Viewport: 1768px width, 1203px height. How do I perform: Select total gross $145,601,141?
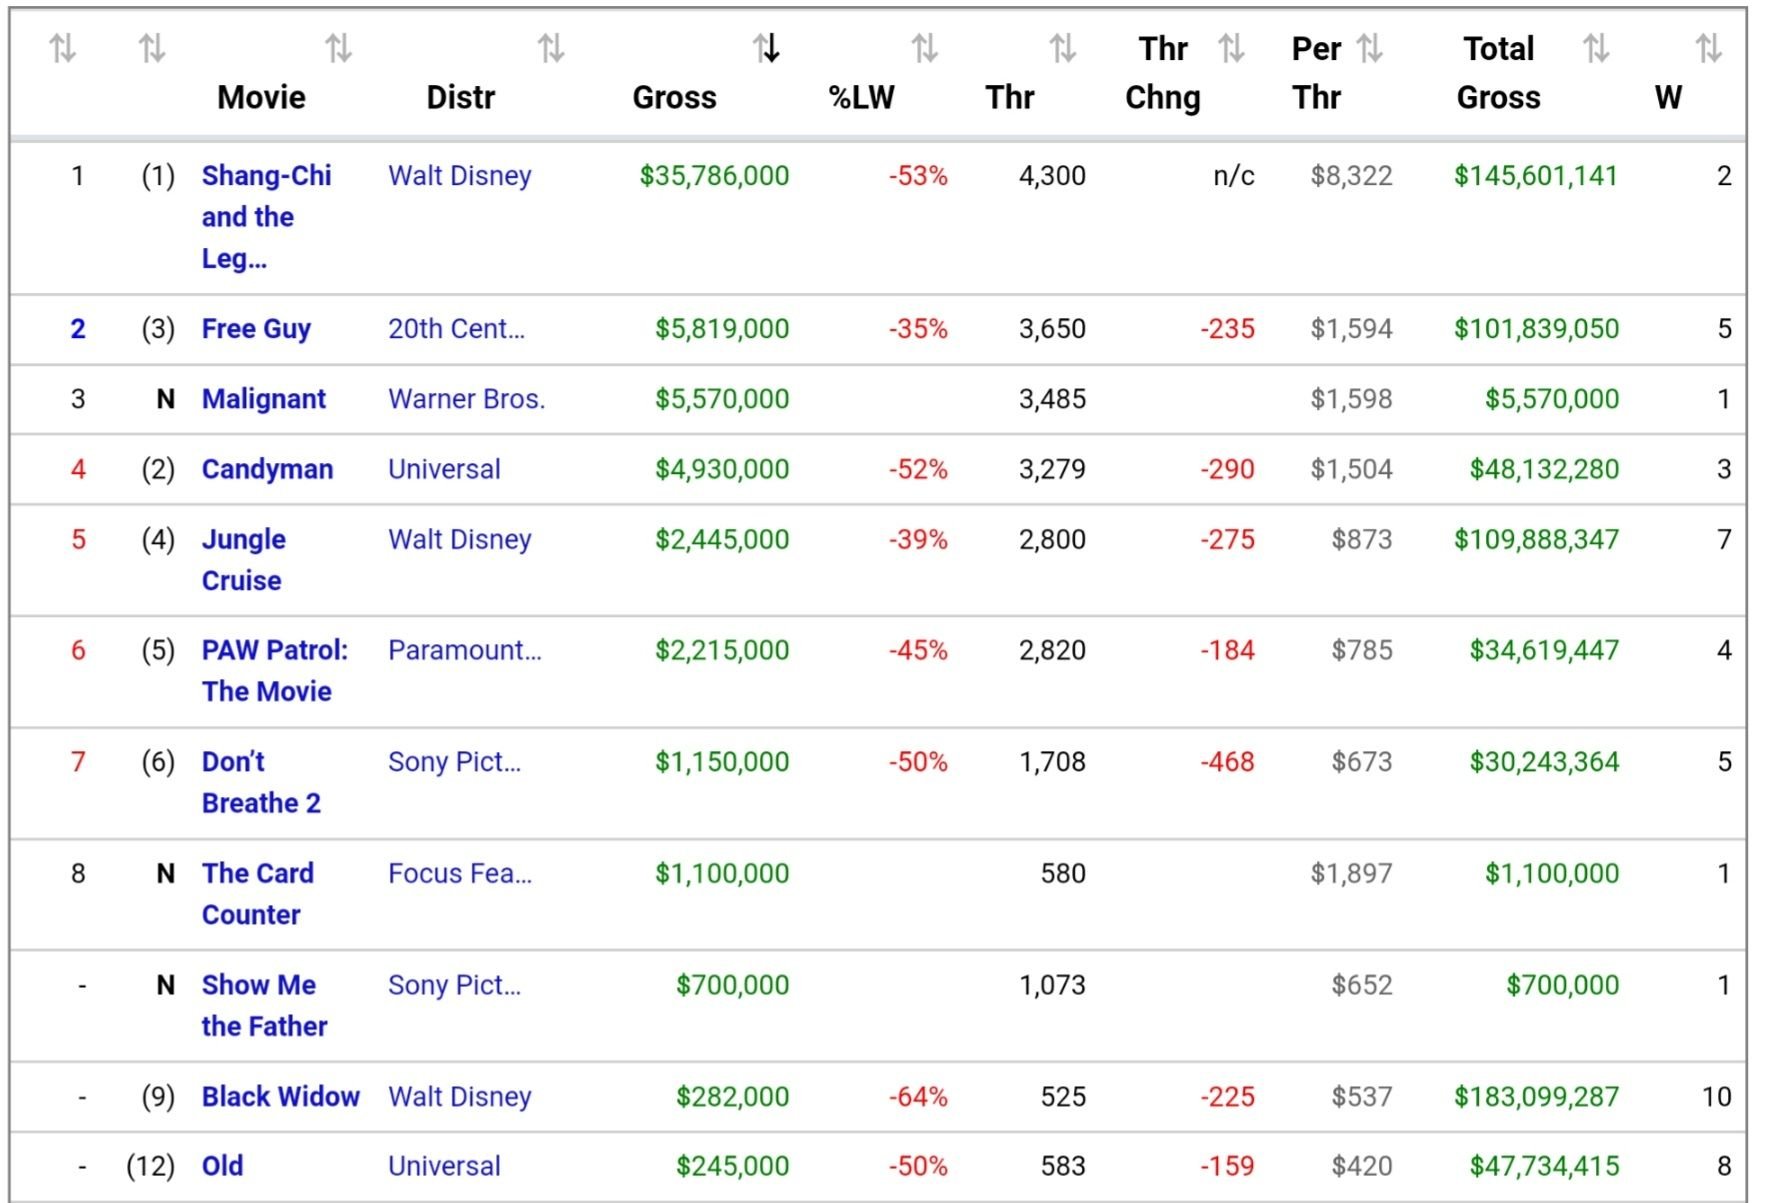1536,176
